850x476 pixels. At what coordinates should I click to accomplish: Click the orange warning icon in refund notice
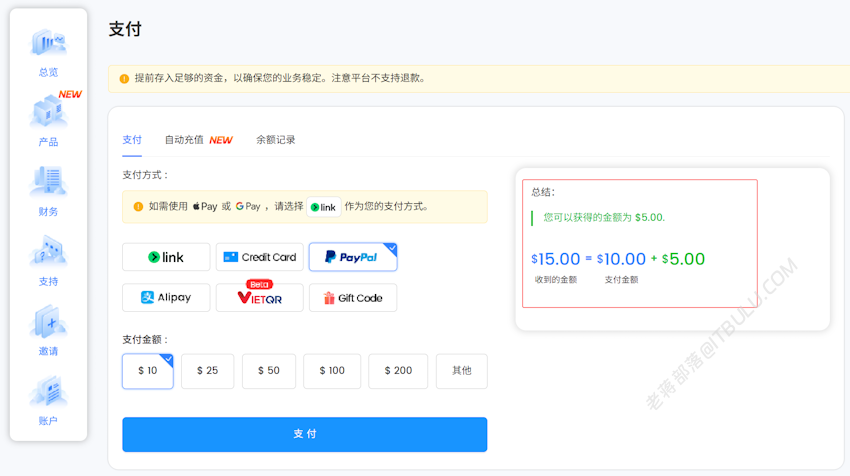tap(124, 79)
